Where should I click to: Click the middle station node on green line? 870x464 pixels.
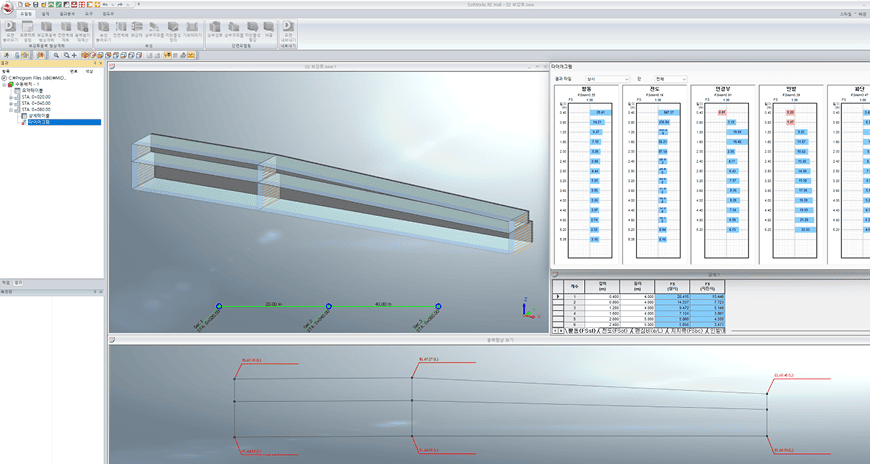[329, 306]
